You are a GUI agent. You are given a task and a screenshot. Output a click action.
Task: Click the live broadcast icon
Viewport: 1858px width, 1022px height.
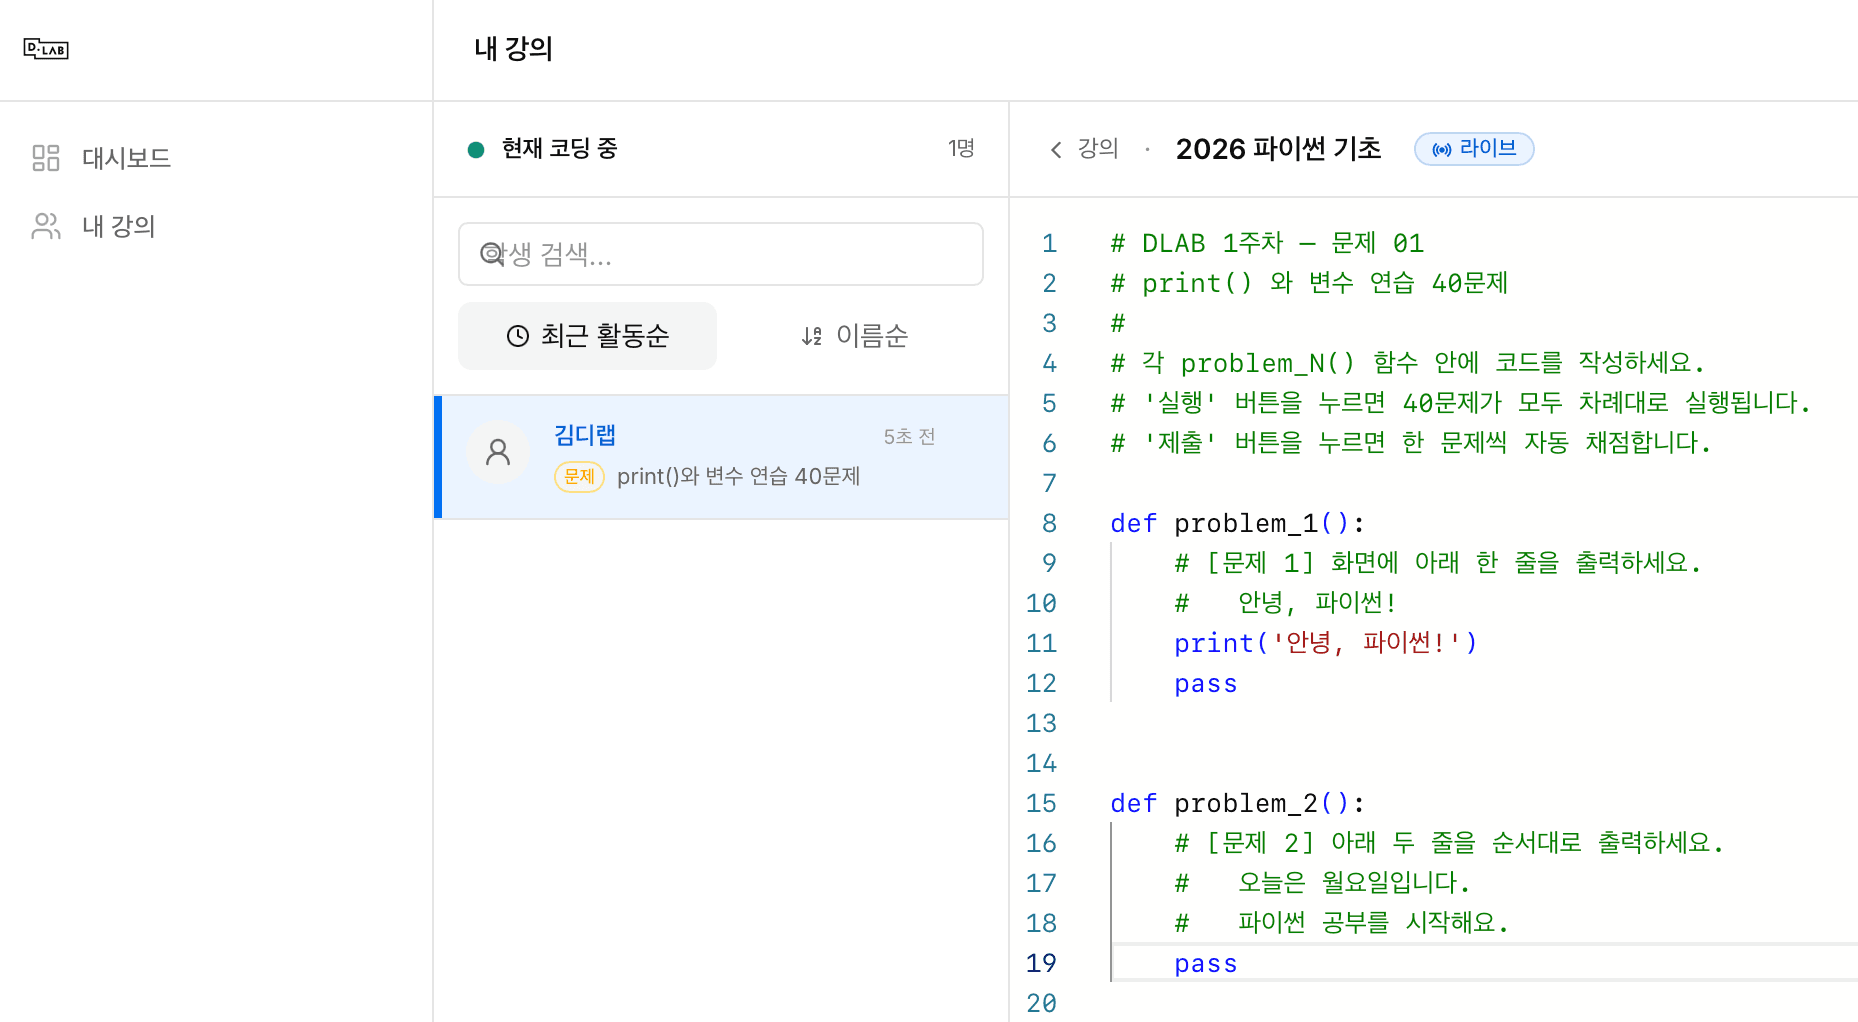tap(1442, 149)
